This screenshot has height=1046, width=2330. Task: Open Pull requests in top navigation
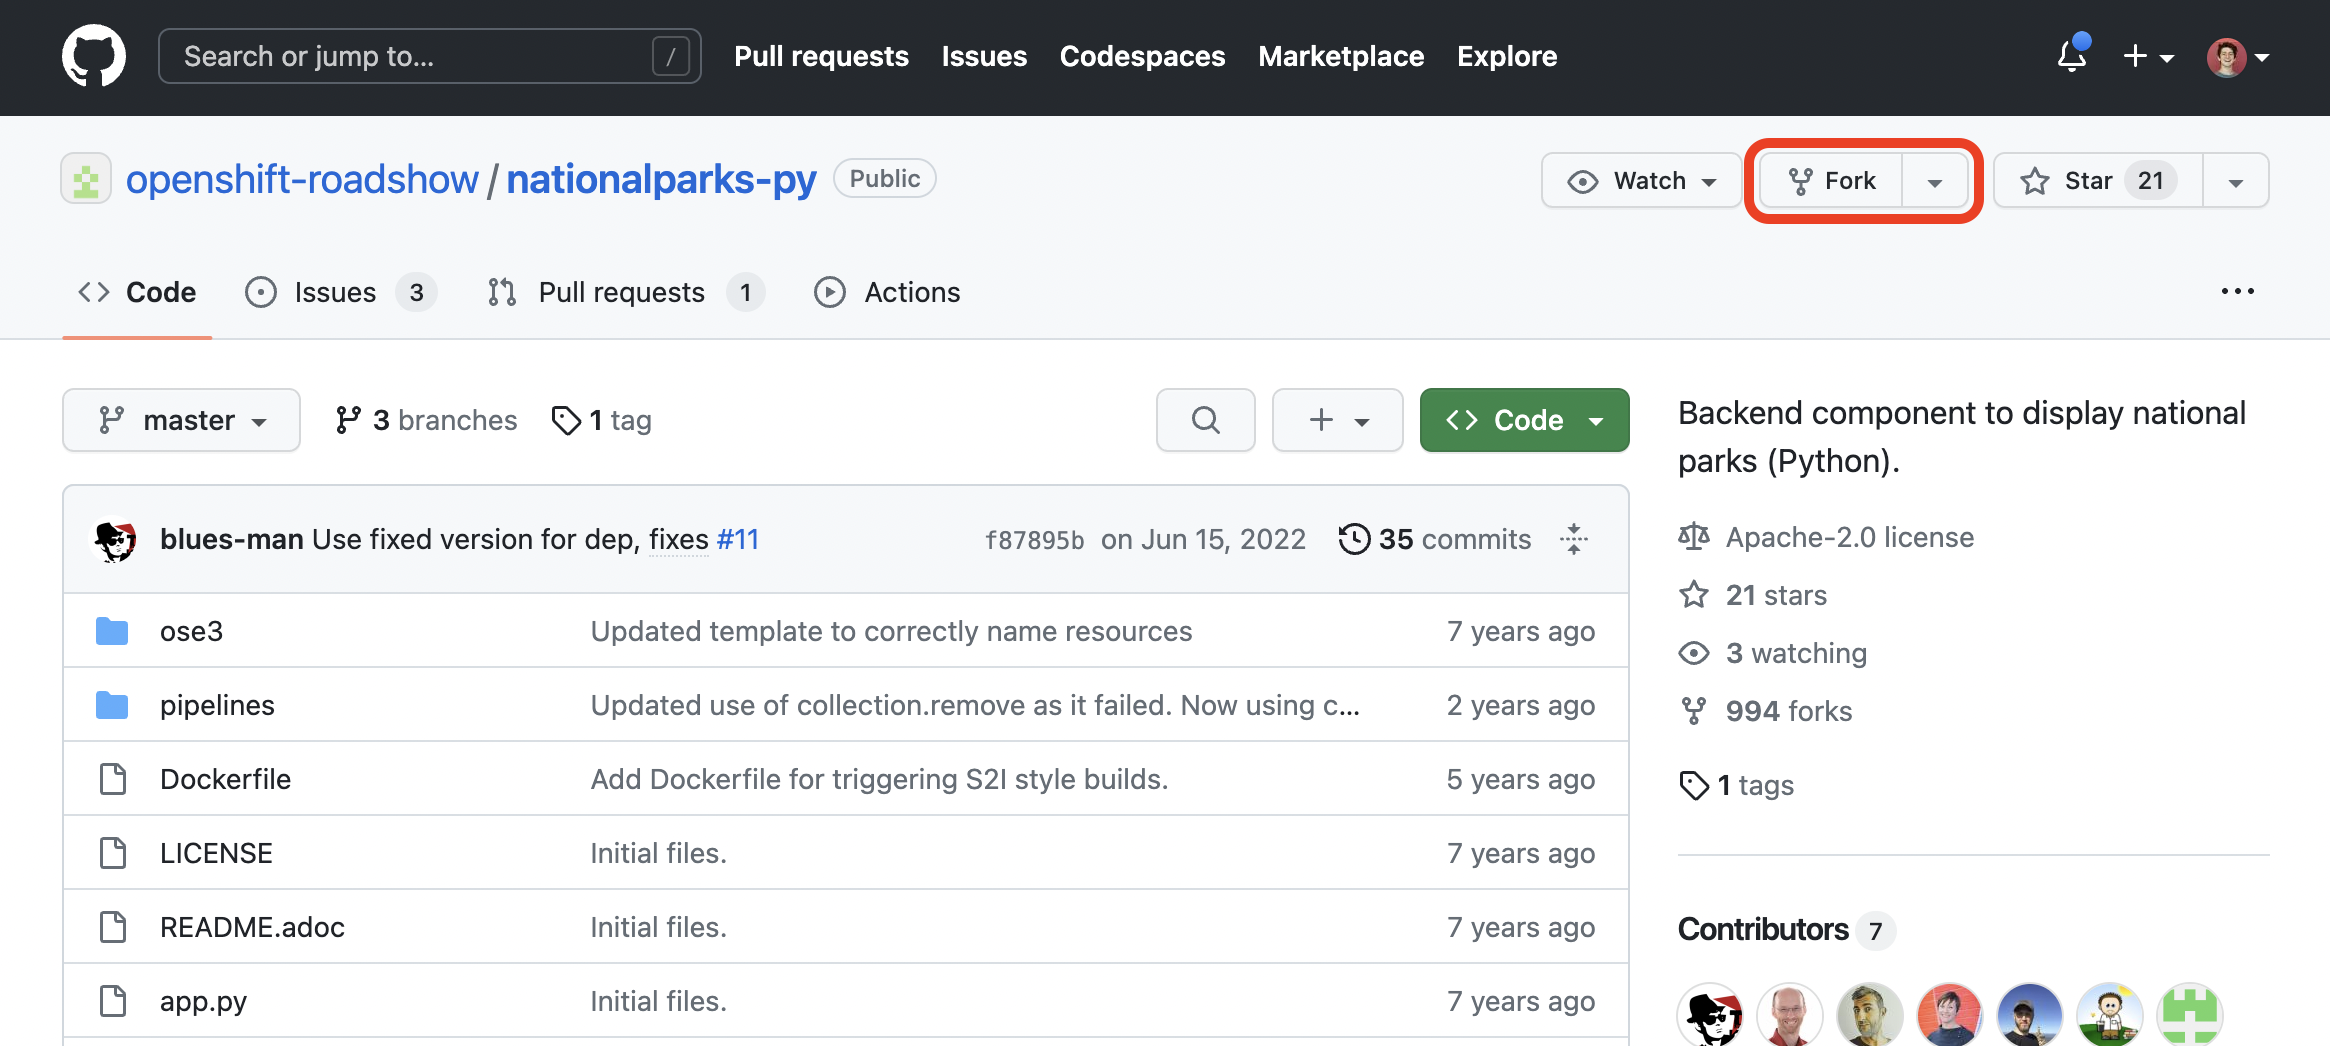pyautogui.click(x=821, y=56)
